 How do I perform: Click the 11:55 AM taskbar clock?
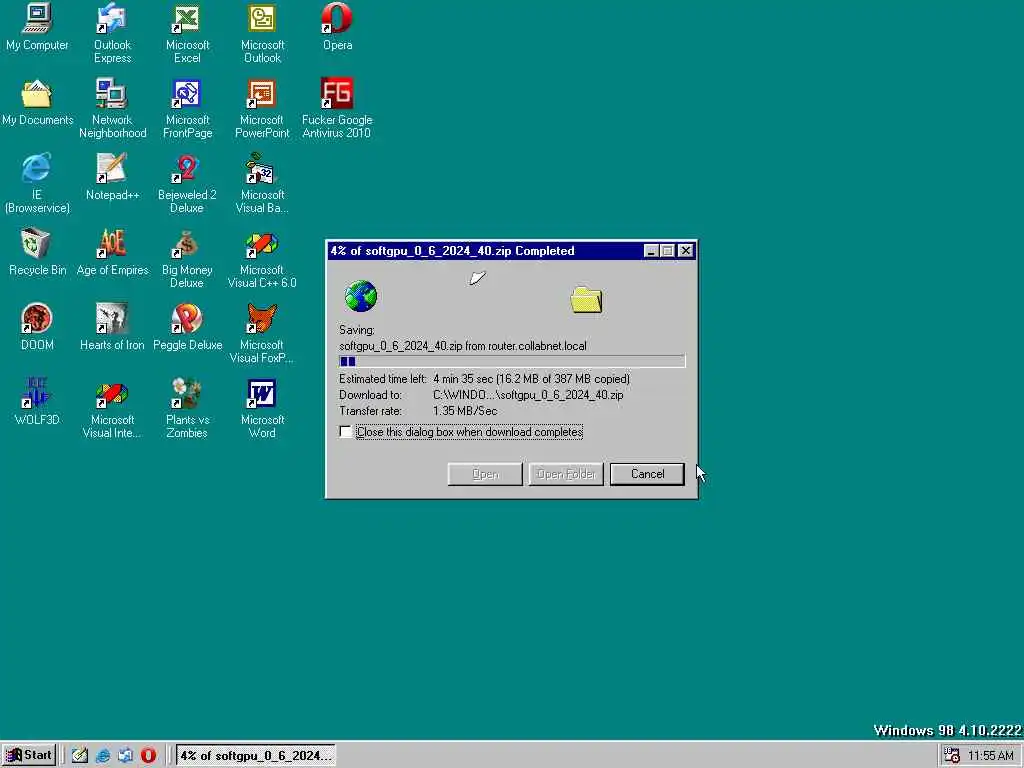pyautogui.click(x=990, y=756)
